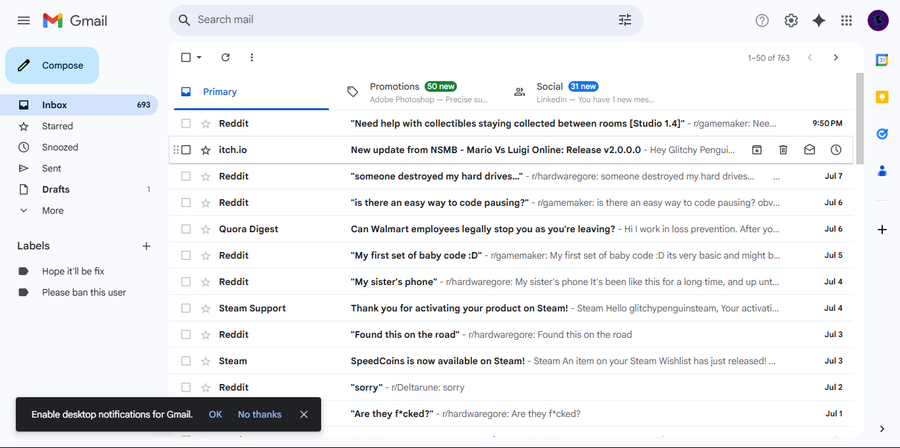Open Google Calendar side panel icon

click(882, 60)
